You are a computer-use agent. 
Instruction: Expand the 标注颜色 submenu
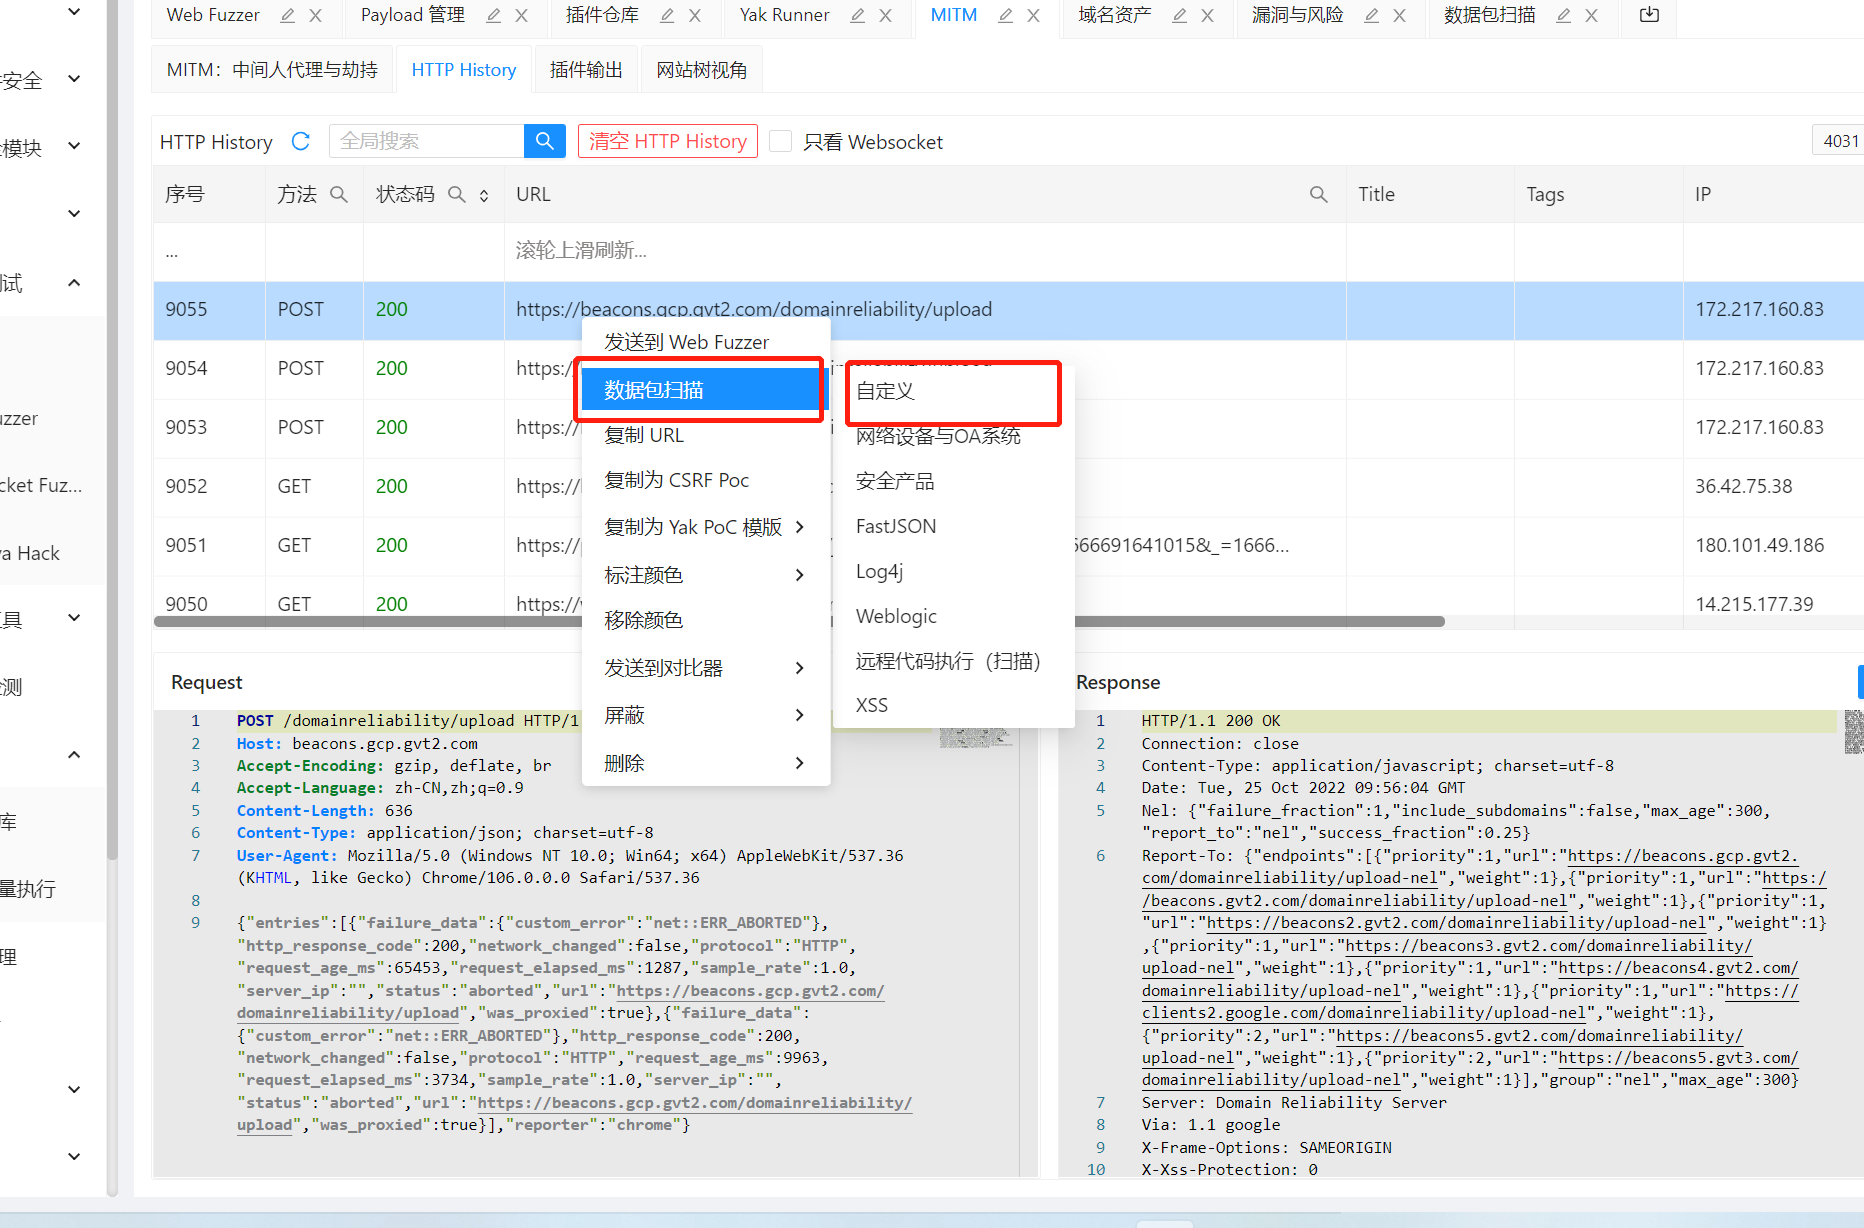click(704, 575)
